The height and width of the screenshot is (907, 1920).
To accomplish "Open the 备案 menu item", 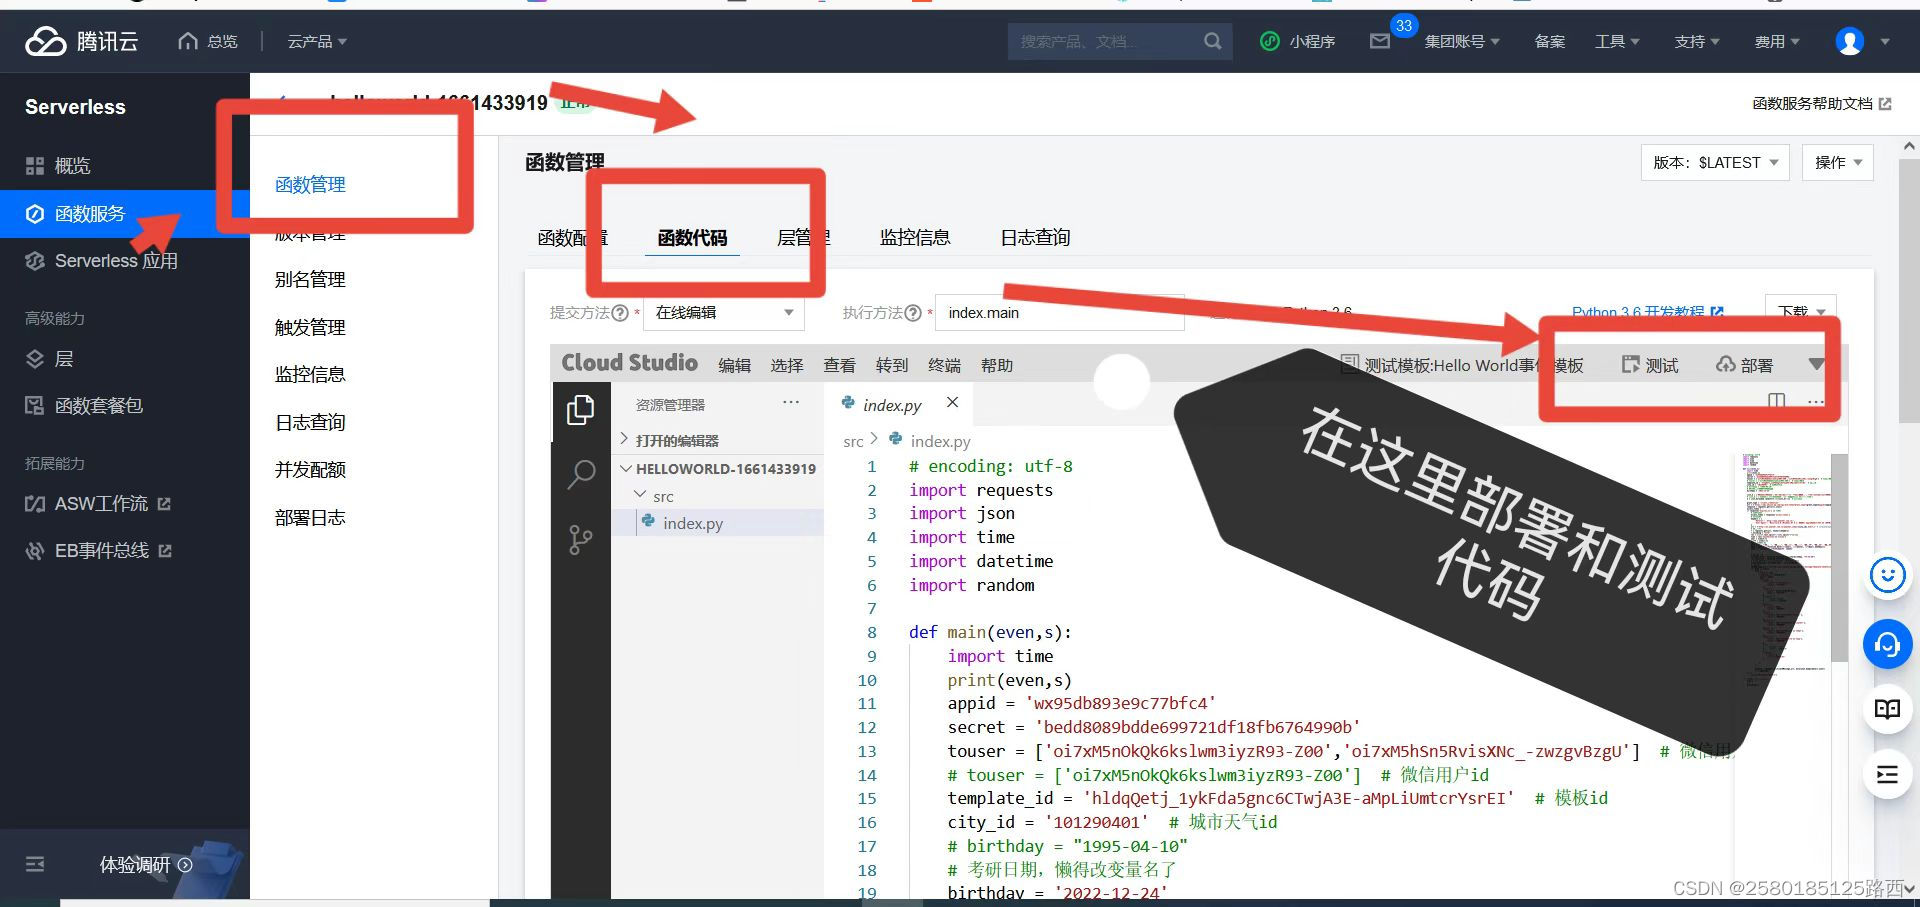I will [x=1550, y=41].
